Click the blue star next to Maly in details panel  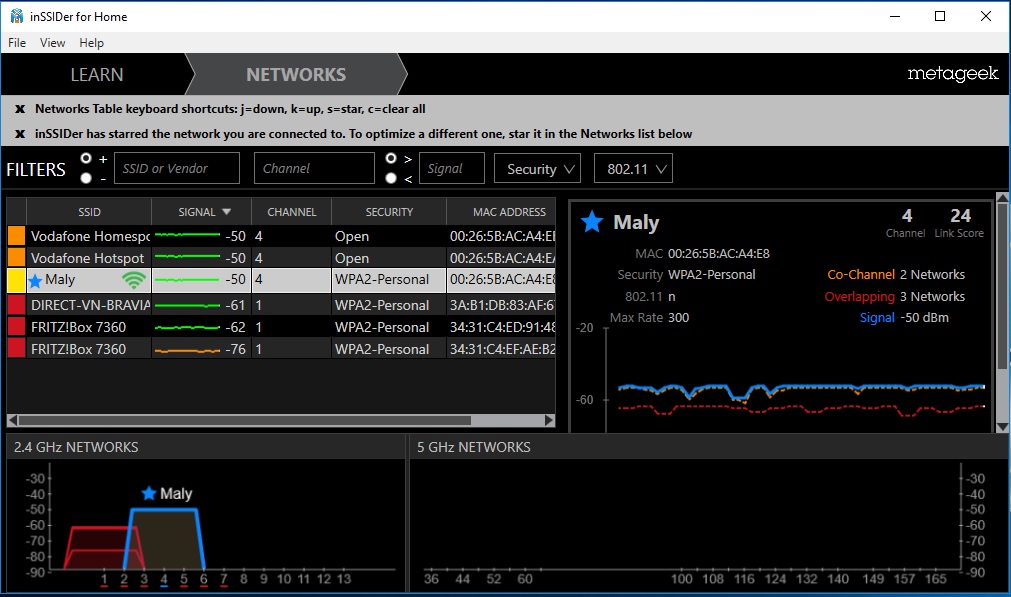(592, 222)
